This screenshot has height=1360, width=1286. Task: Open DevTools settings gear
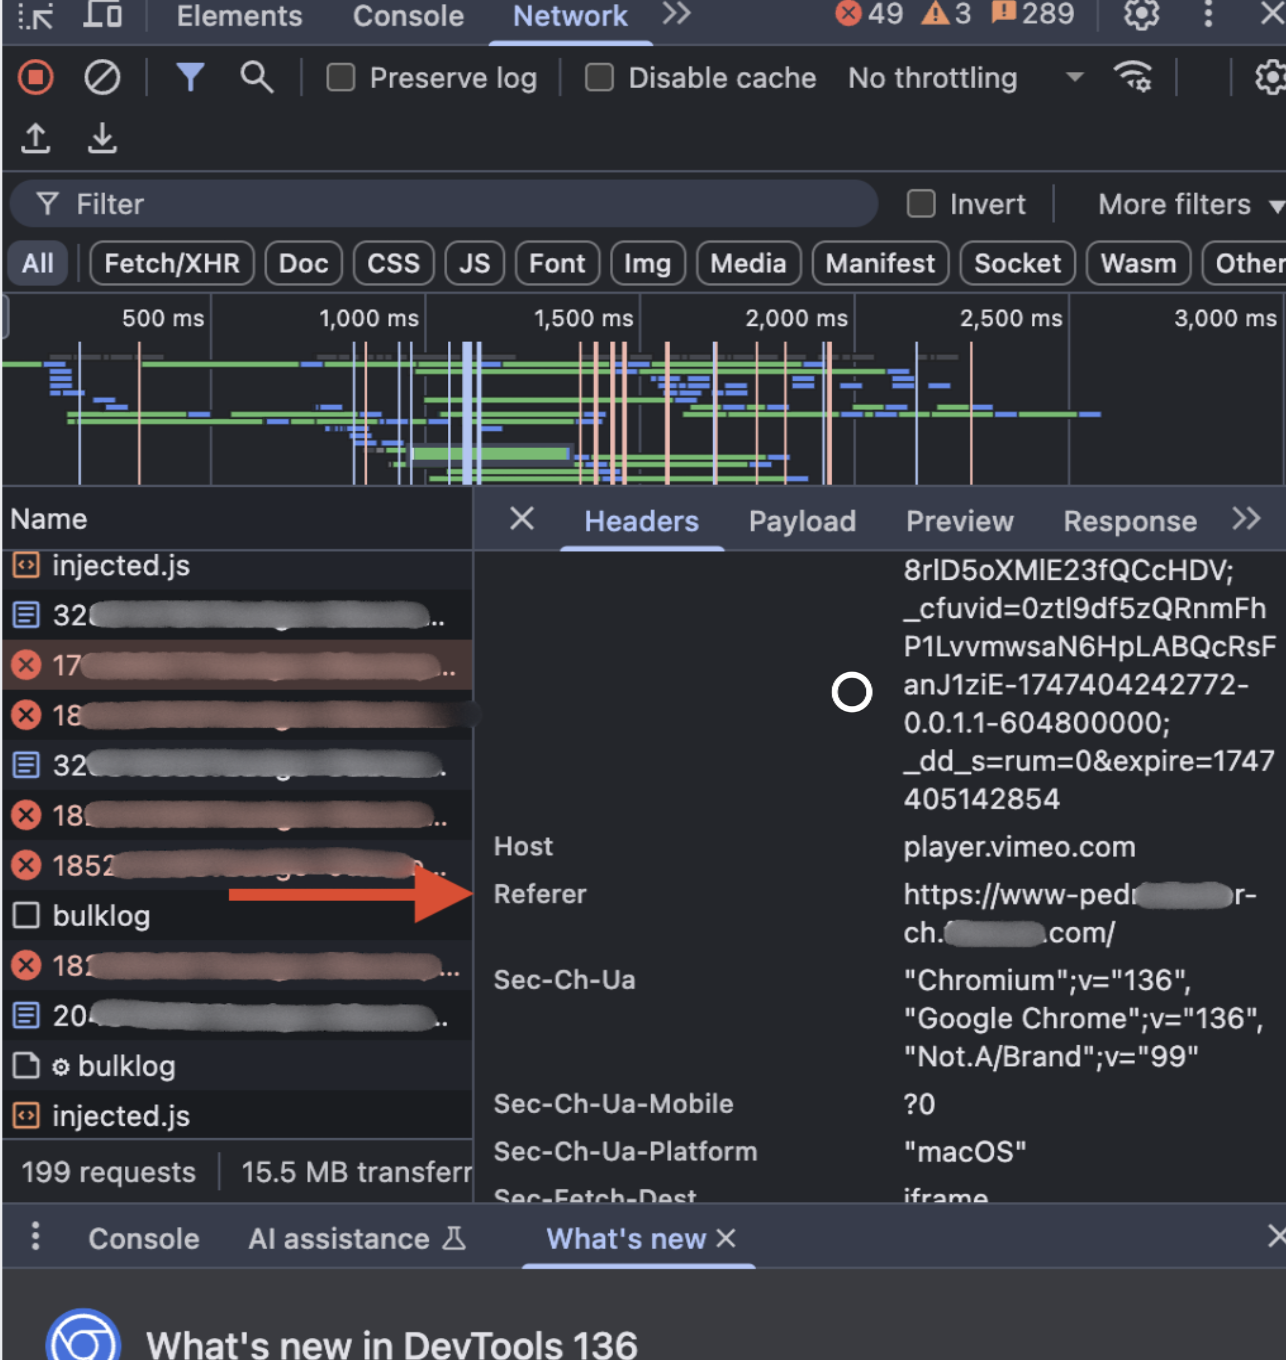1141,15
